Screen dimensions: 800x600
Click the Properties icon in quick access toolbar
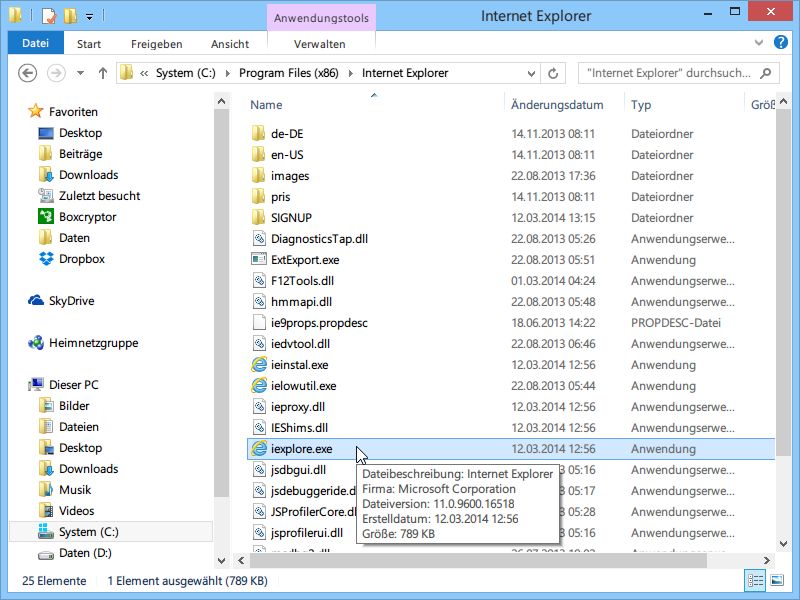[49, 16]
